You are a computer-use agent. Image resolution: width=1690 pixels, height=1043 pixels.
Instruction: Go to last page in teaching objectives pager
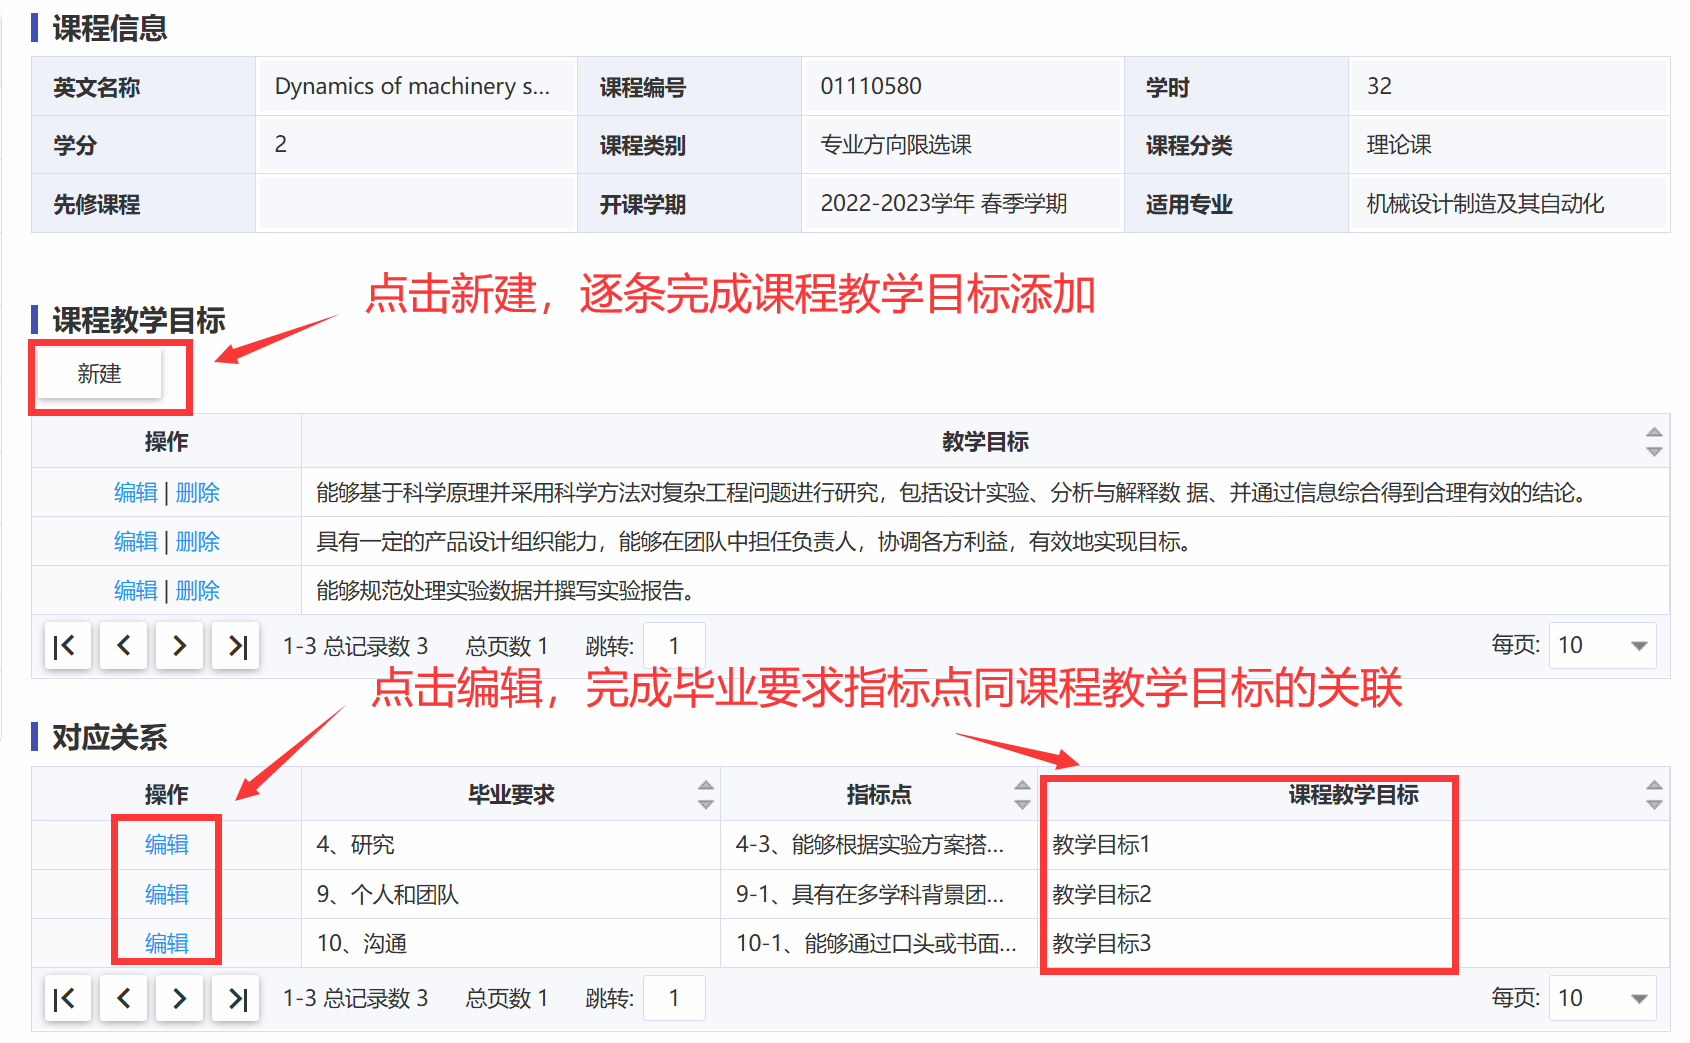236,646
